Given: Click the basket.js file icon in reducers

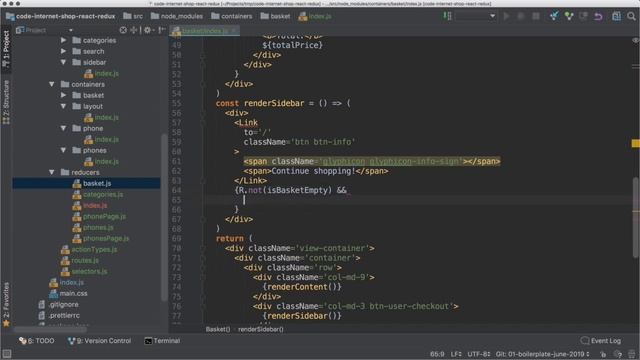Looking at the screenshot, I should tap(77, 184).
